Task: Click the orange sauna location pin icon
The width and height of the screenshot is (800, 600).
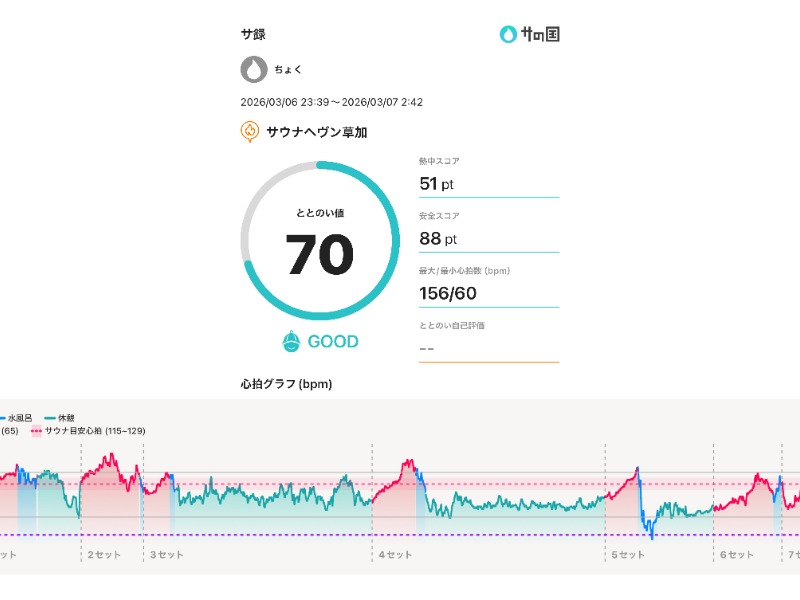Action: click(x=250, y=132)
